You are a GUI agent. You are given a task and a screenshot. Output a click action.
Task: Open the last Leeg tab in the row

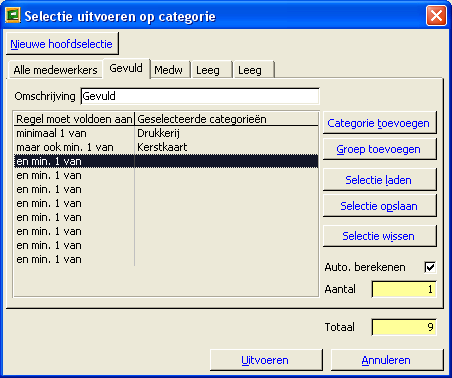click(x=254, y=70)
